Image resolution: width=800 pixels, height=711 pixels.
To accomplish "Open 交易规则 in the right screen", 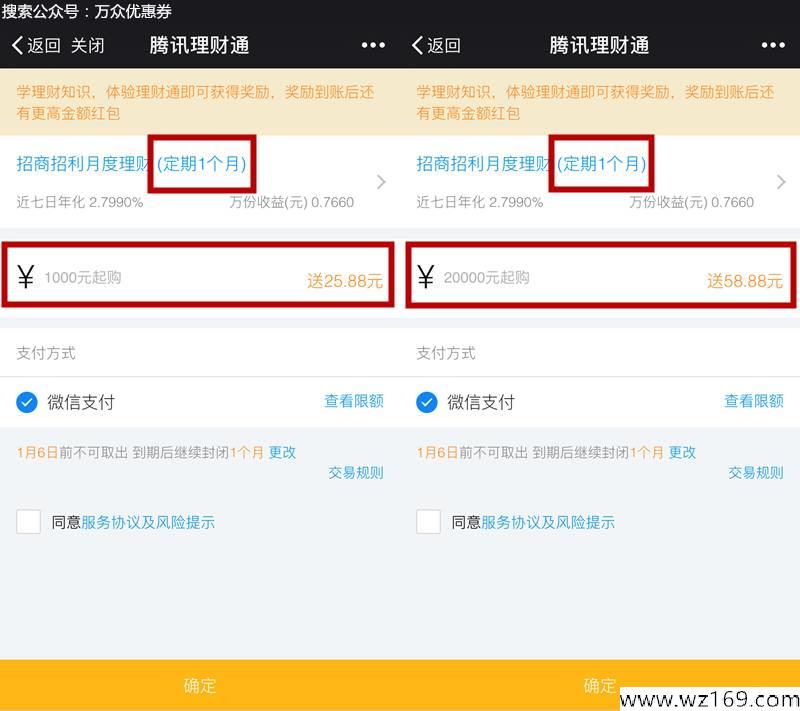I will (756, 473).
